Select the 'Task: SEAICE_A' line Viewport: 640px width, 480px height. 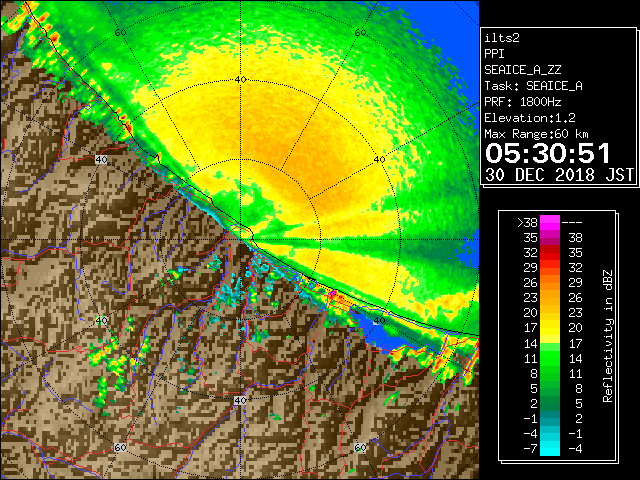[x=533, y=86]
